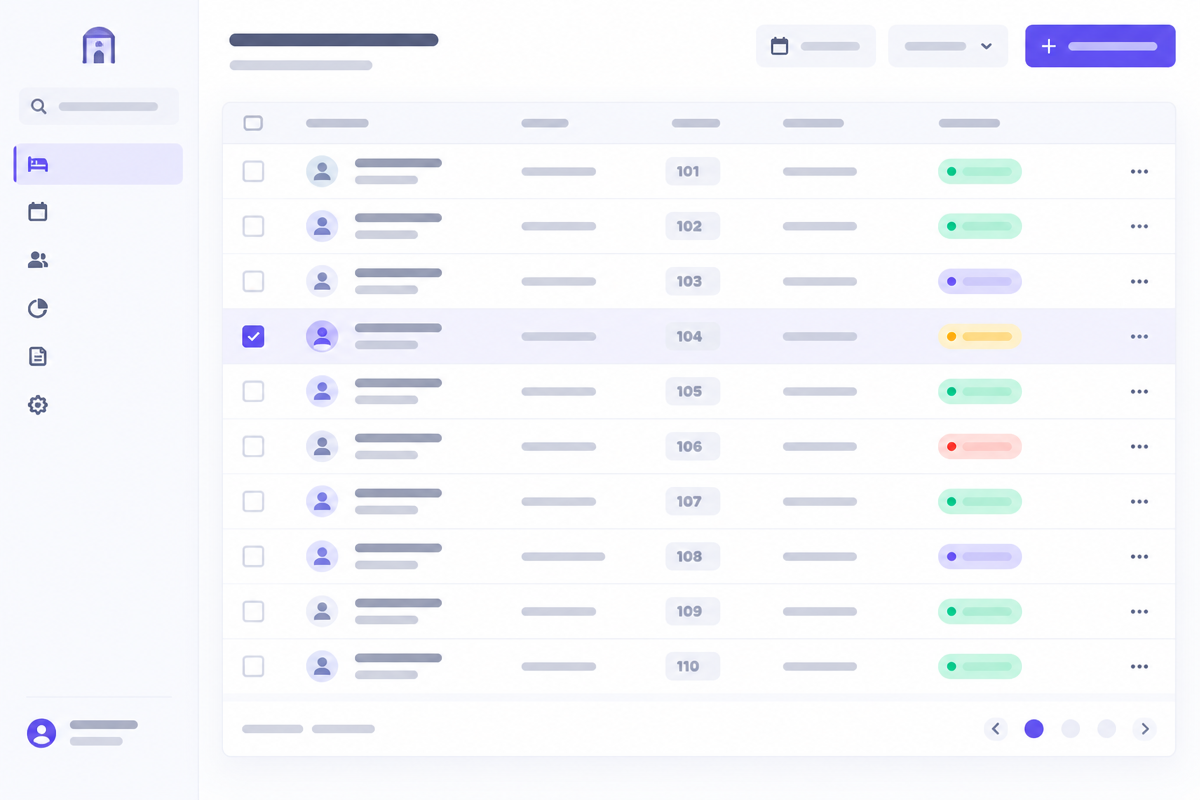
Task: Click the search field in the sidebar
Action: coord(98,106)
